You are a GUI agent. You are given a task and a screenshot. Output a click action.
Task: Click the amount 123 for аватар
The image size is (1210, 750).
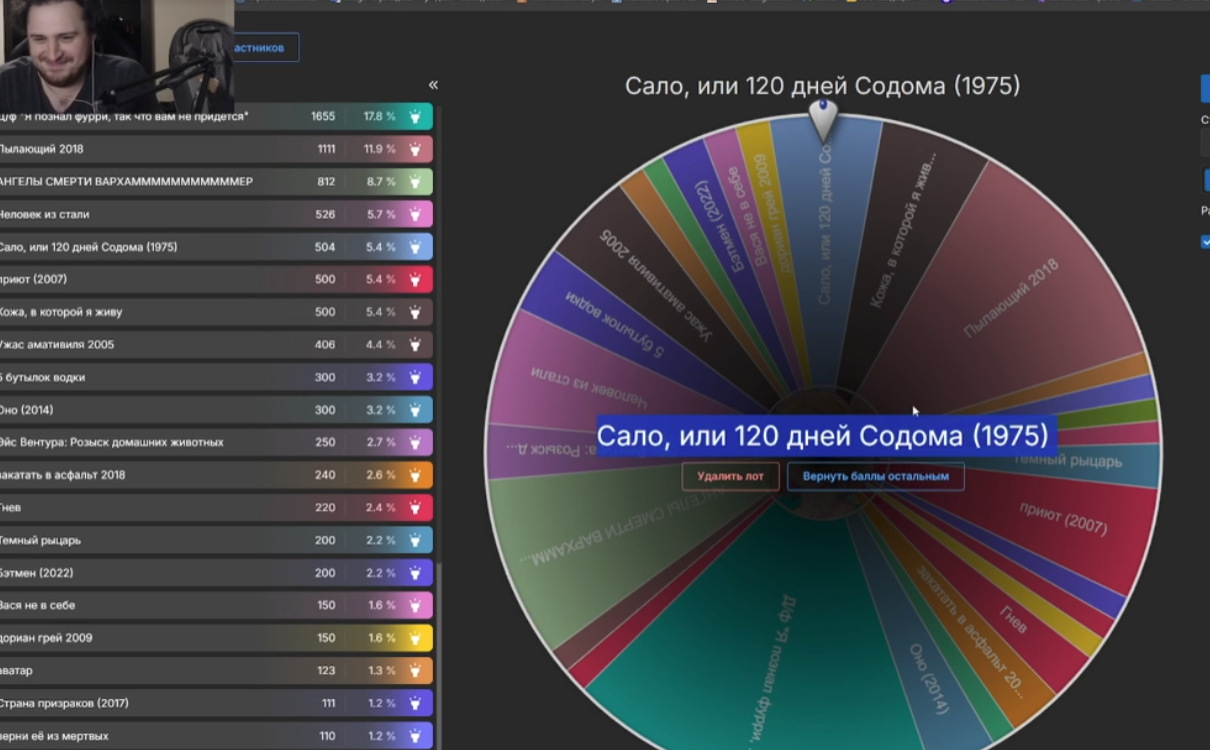tap(326, 670)
